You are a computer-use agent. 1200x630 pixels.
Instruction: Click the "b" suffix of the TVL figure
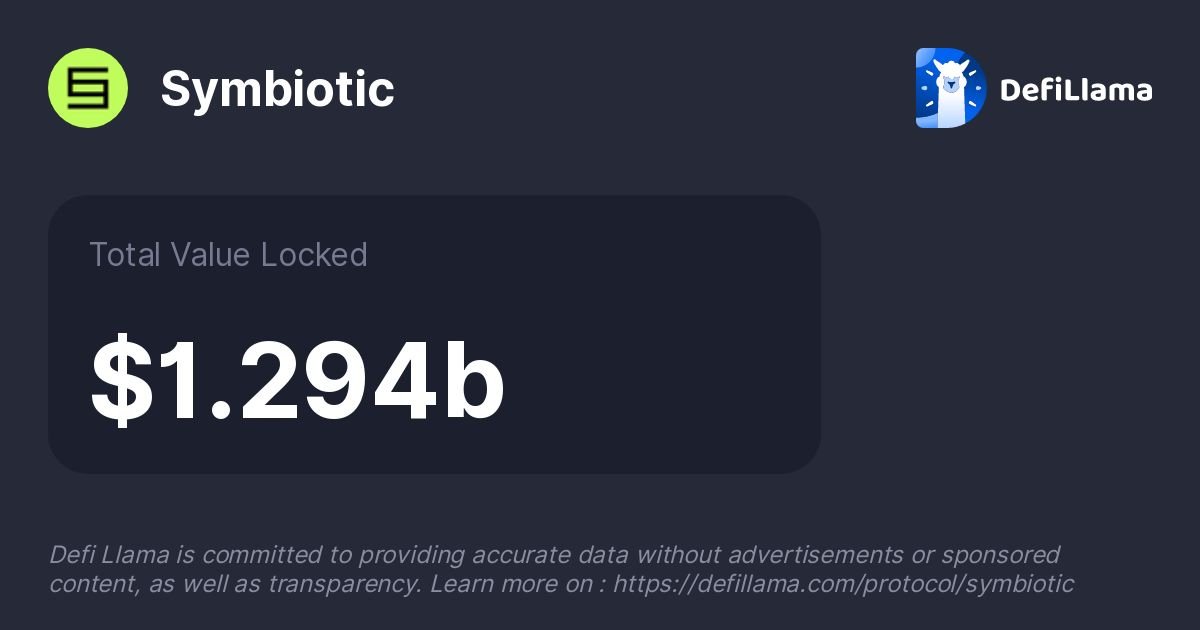[x=473, y=382]
